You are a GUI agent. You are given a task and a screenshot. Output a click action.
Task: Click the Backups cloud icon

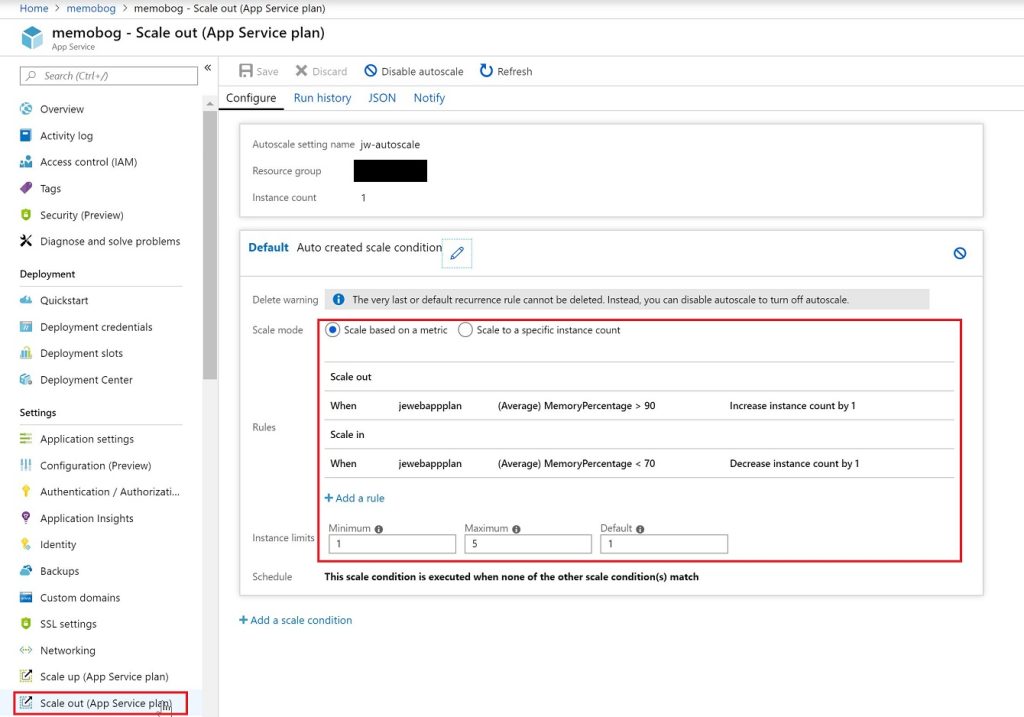(x=25, y=570)
